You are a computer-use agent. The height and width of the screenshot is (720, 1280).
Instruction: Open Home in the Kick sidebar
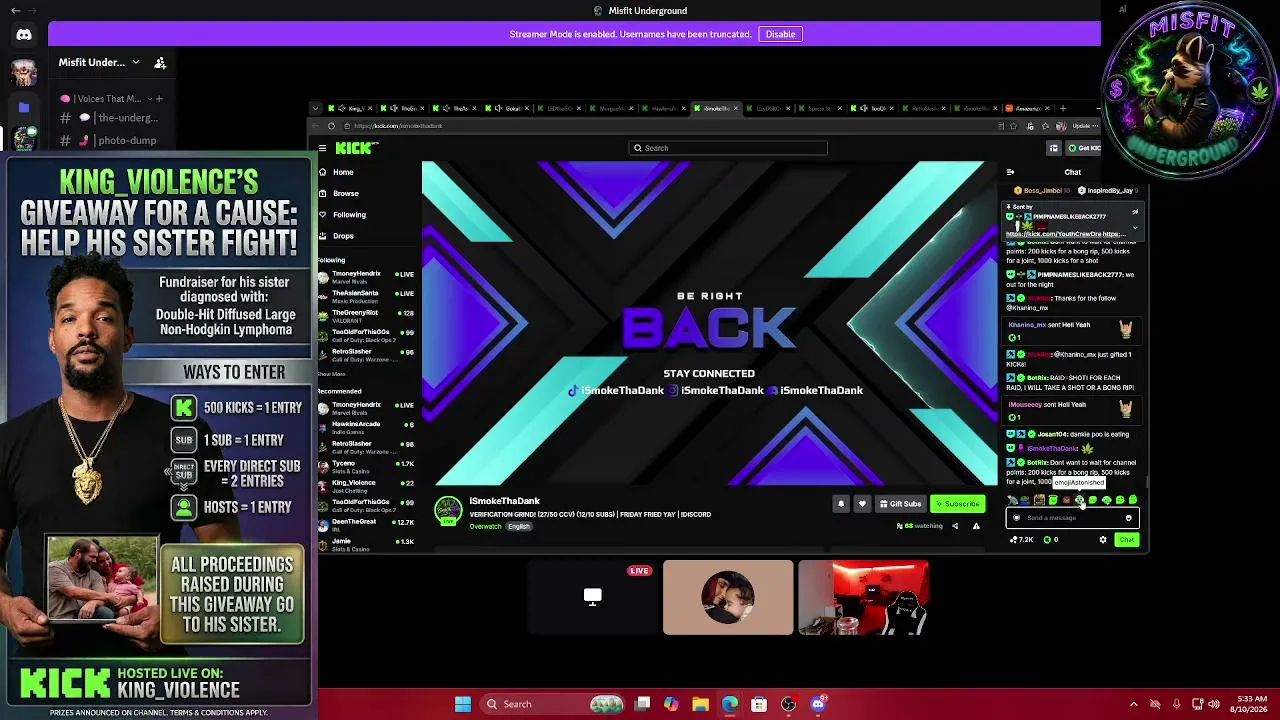tap(343, 172)
